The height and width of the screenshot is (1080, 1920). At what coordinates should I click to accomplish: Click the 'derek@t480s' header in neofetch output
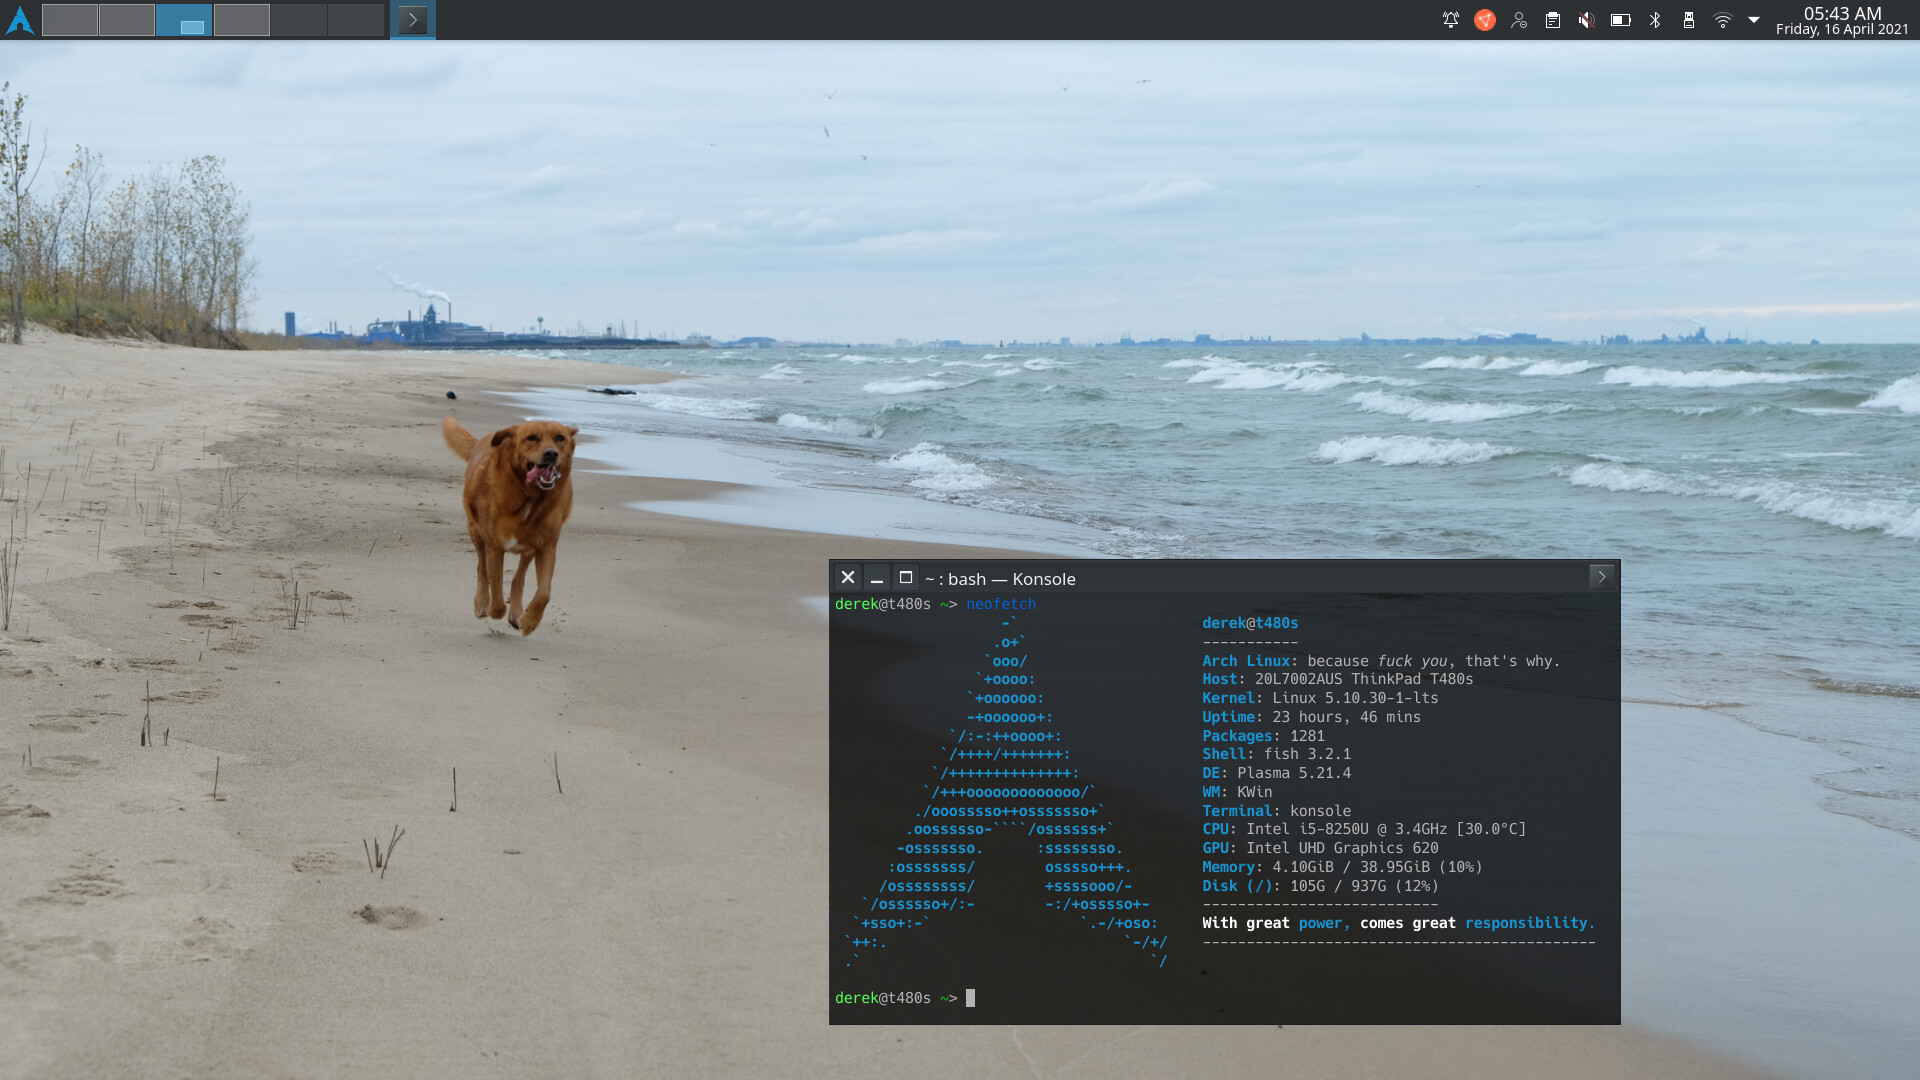point(1250,623)
